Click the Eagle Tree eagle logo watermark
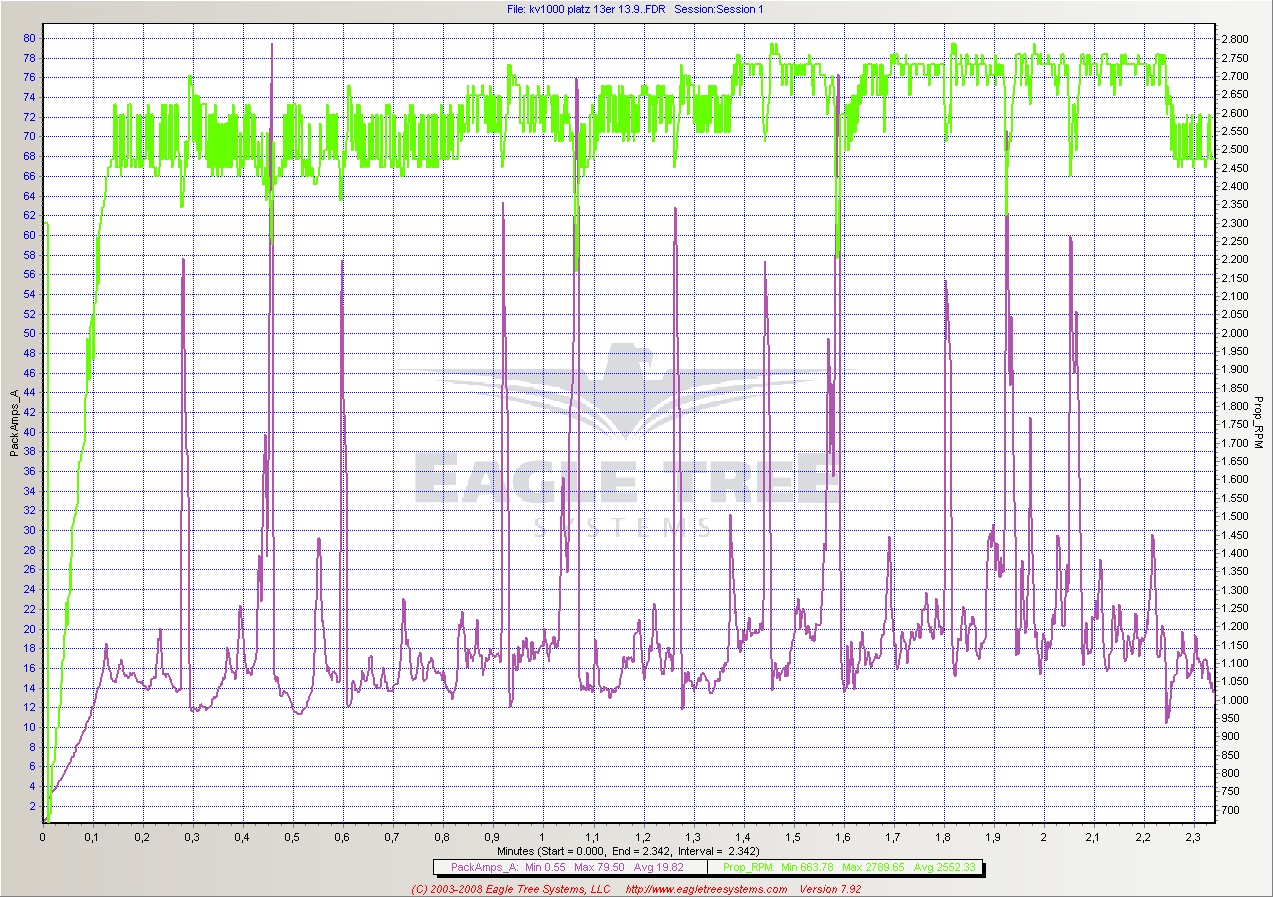This screenshot has width=1273, height=897. [629, 392]
